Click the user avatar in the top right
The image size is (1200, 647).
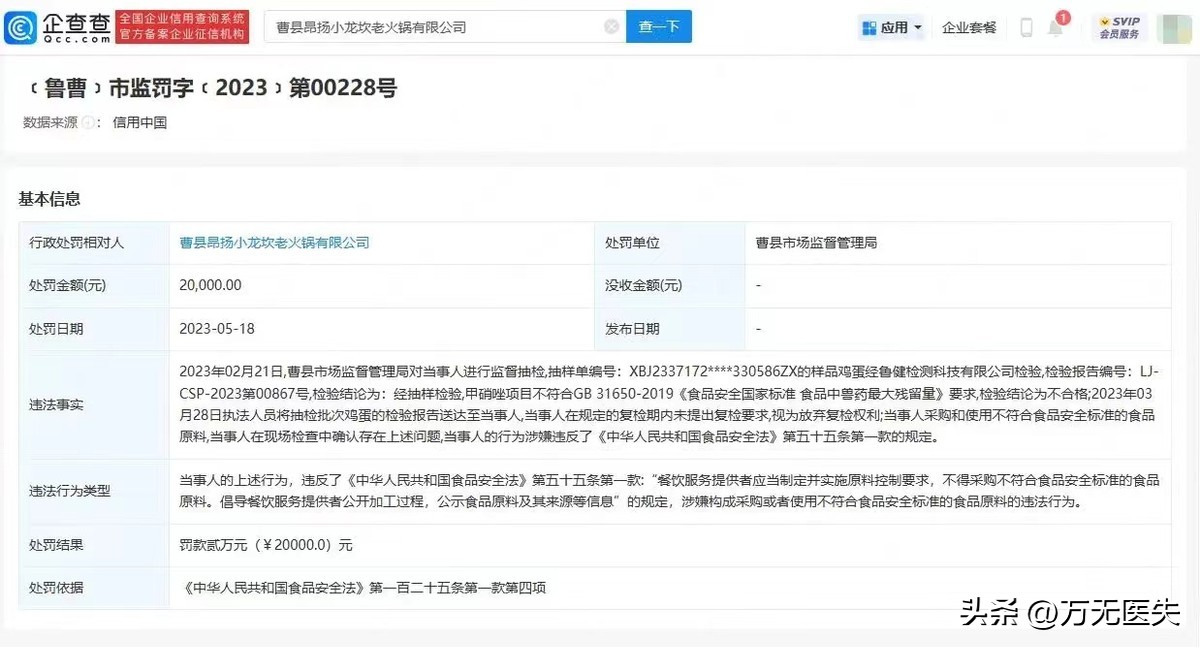[1173, 27]
